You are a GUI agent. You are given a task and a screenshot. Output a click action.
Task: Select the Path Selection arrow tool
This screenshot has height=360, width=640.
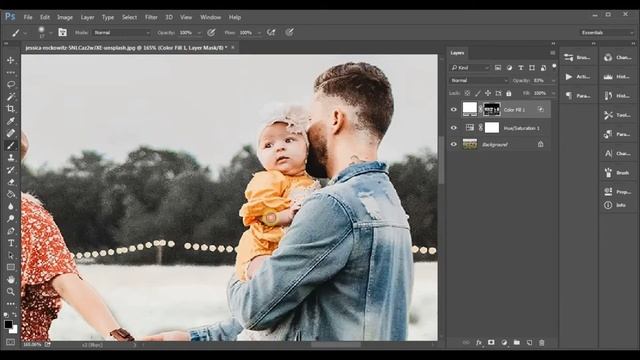click(11, 256)
